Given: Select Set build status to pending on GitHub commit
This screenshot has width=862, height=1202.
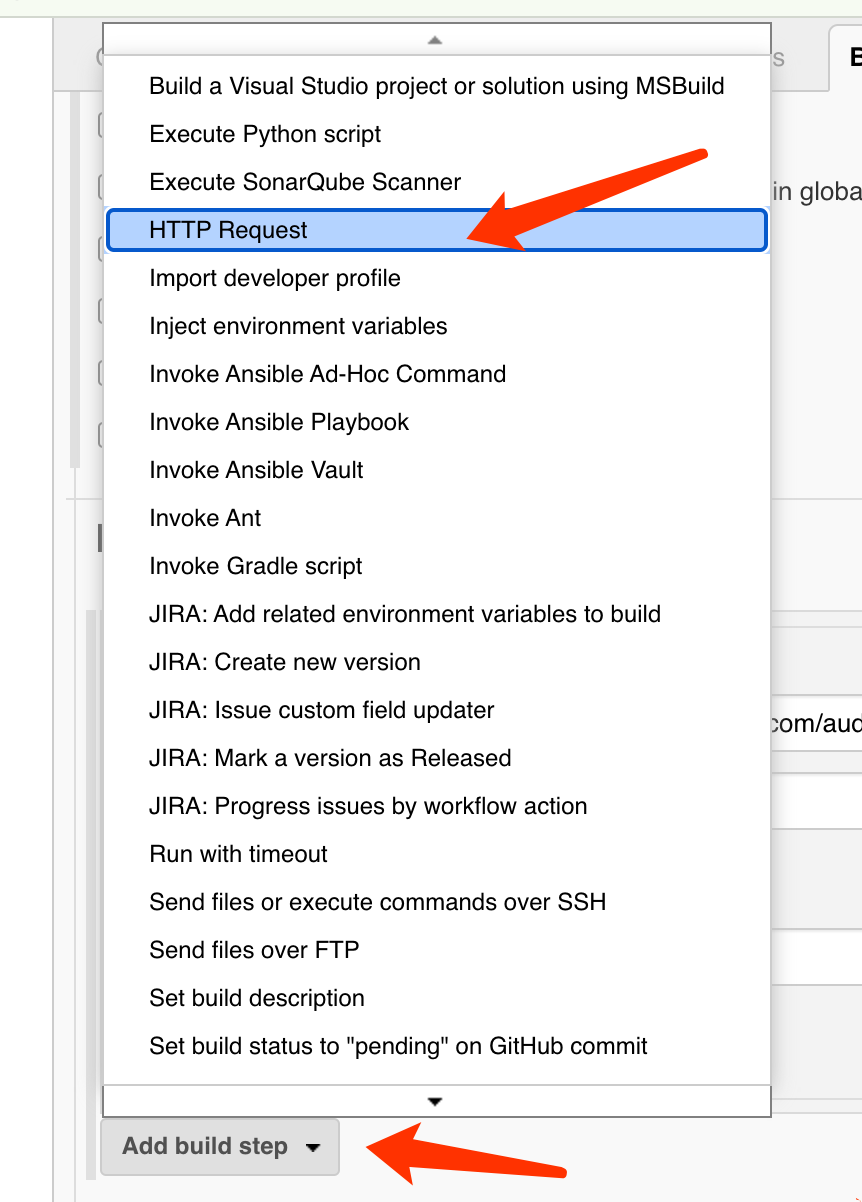Looking at the screenshot, I should pyautogui.click(x=436, y=1046).
